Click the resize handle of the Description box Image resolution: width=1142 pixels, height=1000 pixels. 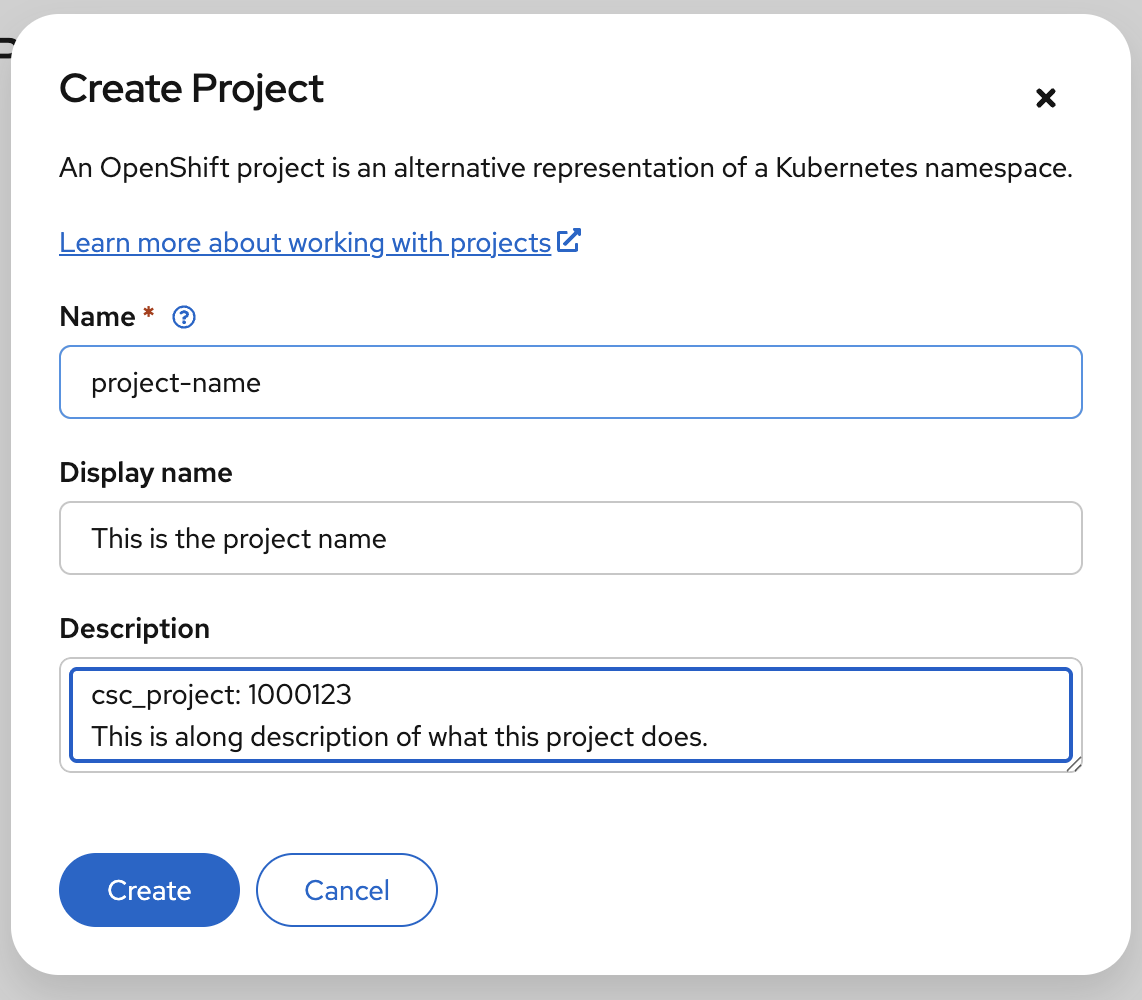(x=1075, y=766)
